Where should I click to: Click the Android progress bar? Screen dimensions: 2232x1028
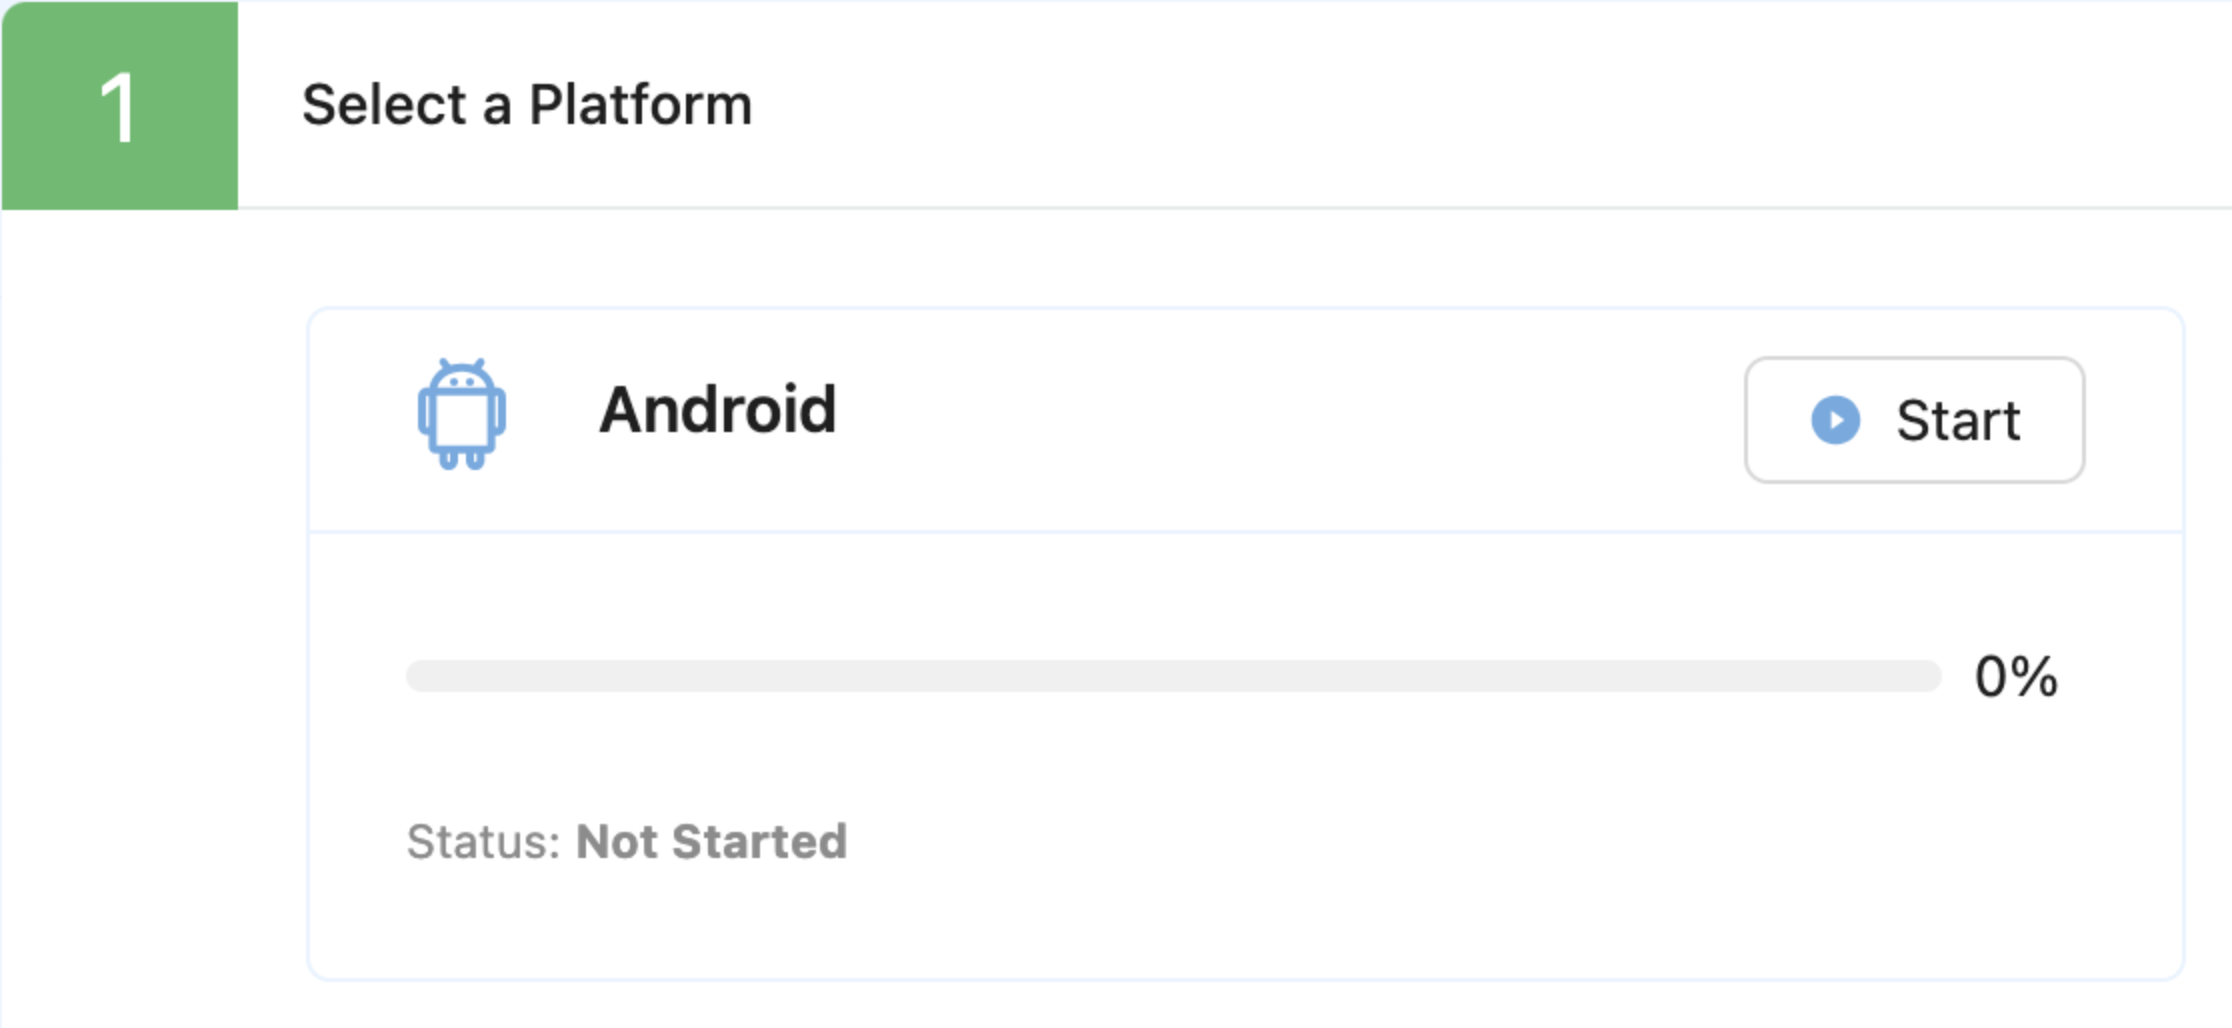[x=1172, y=676]
